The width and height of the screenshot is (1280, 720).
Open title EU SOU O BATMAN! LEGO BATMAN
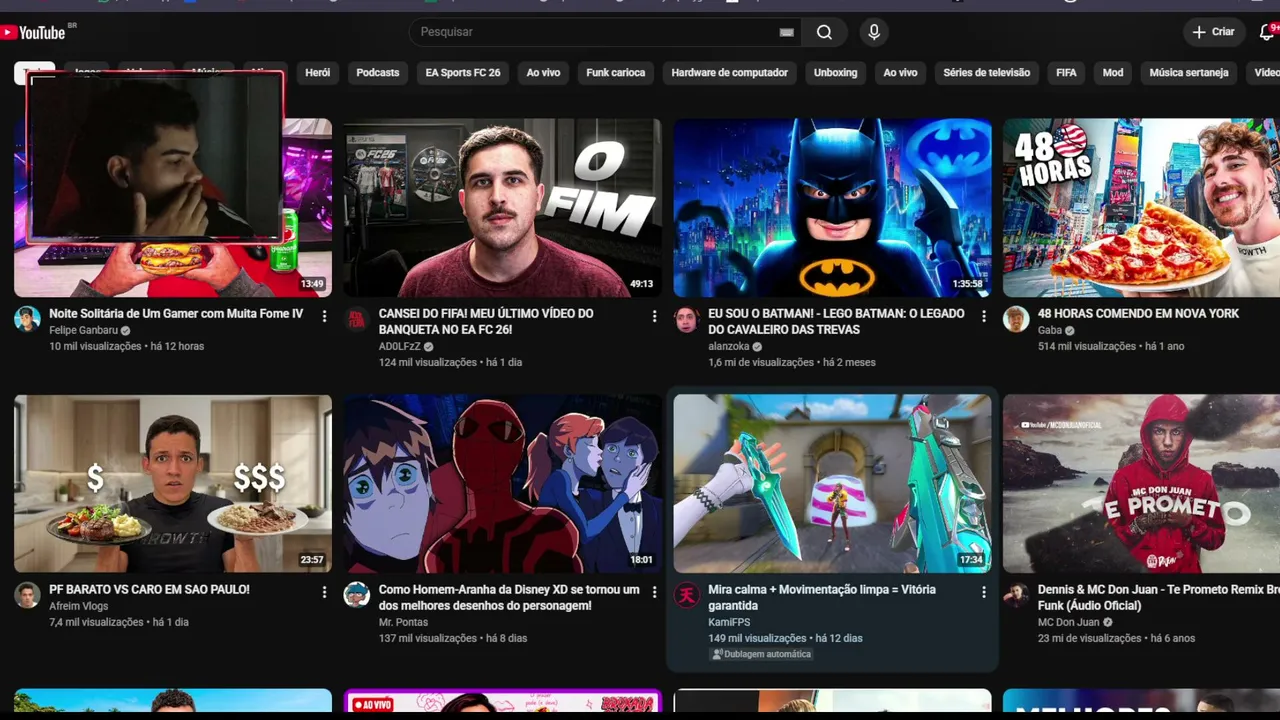[836, 322]
